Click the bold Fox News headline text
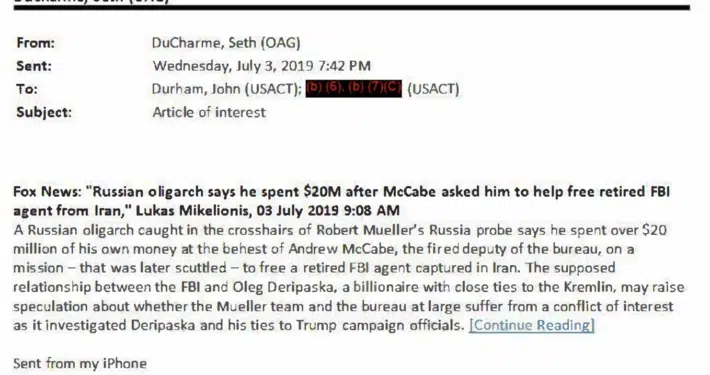Image resolution: width=710 pixels, height=375 pixels. coord(341,201)
